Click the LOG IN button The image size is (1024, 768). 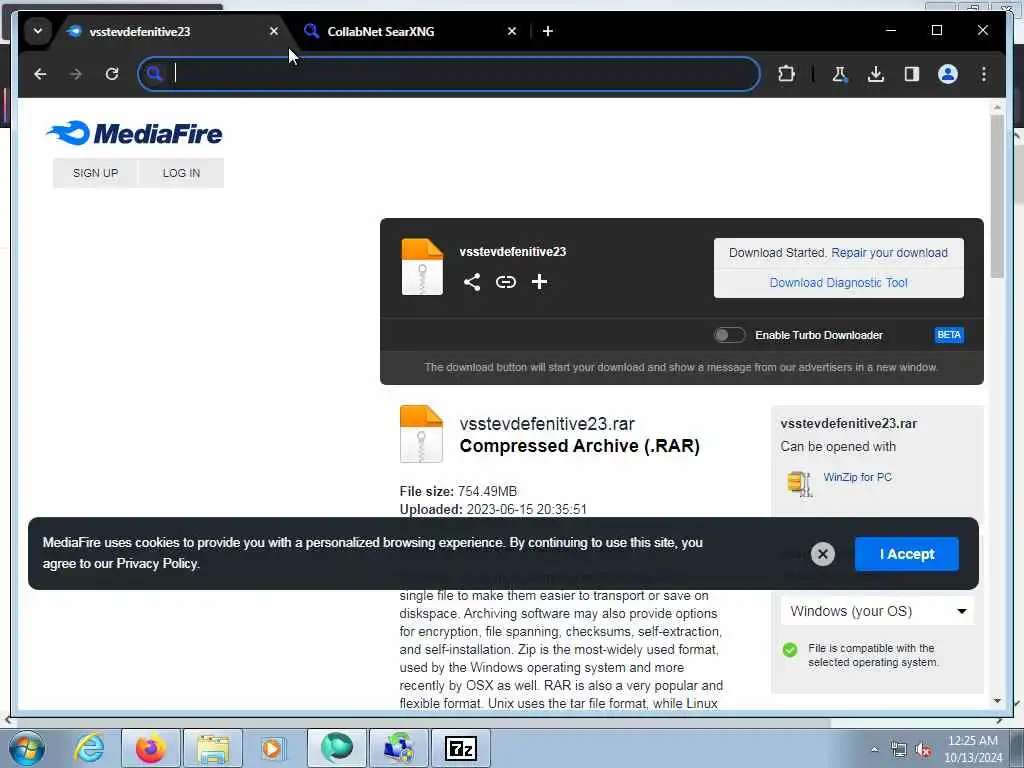181,173
